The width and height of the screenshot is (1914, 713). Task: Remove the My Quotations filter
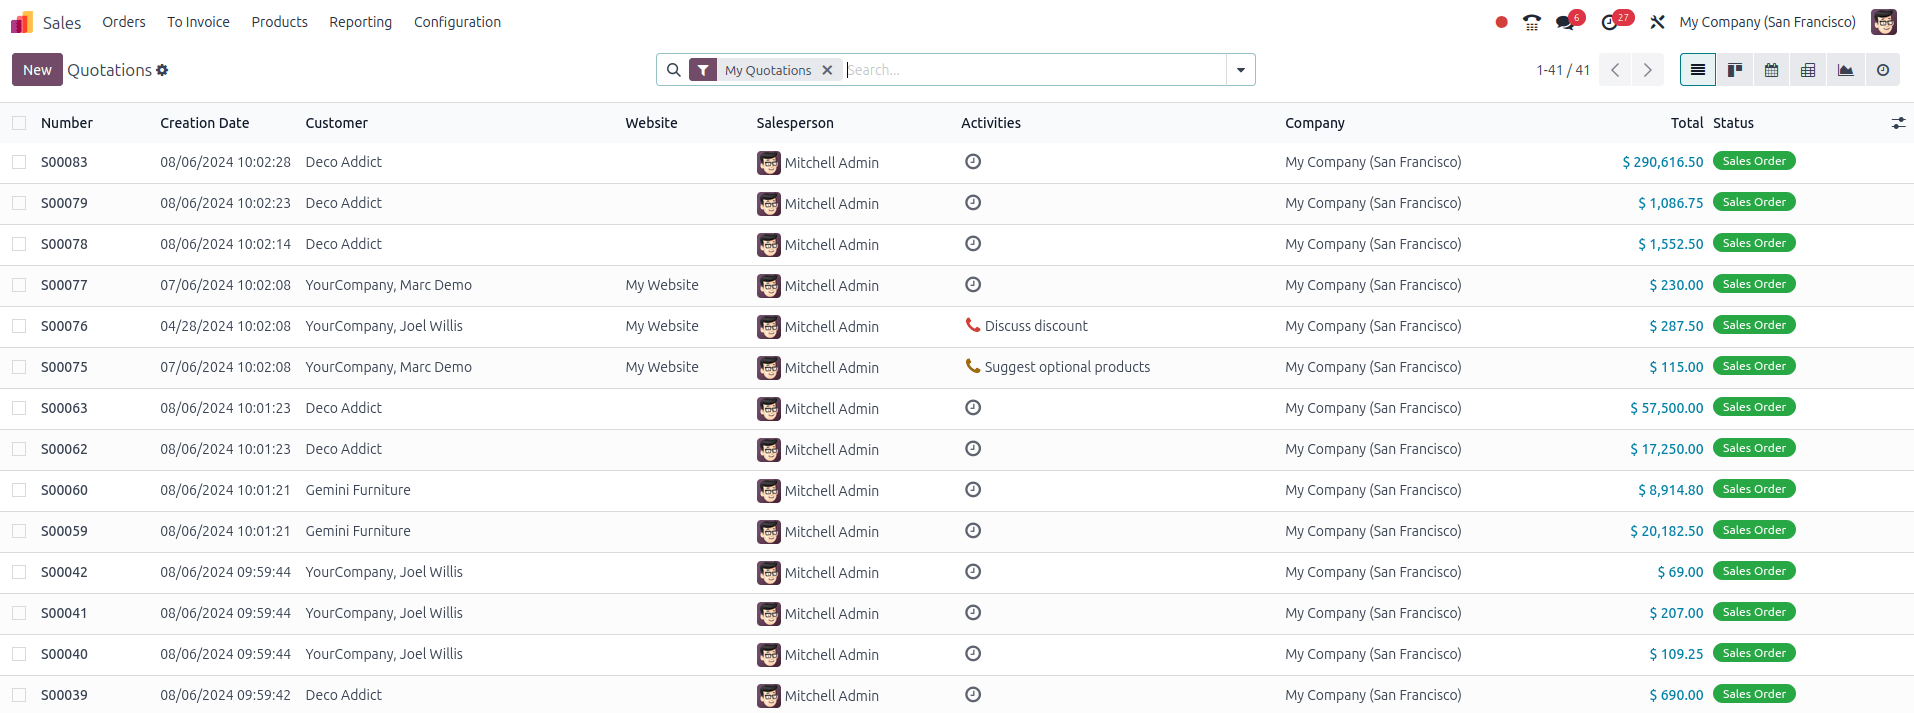click(827, 70)
